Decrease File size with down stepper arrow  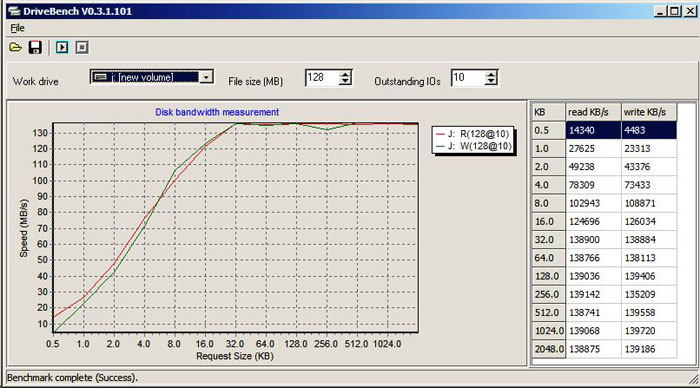pyautogui.click(x=345, y=81)
